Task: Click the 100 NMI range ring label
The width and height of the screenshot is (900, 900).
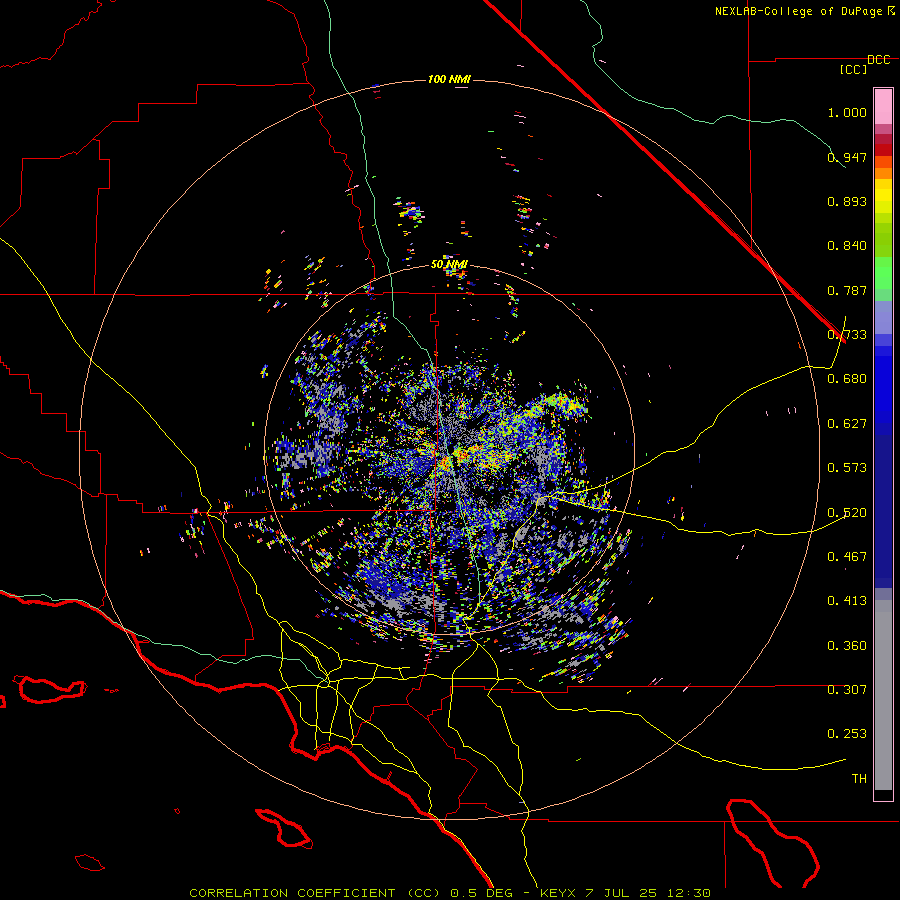Action: (x=449, y=79)
